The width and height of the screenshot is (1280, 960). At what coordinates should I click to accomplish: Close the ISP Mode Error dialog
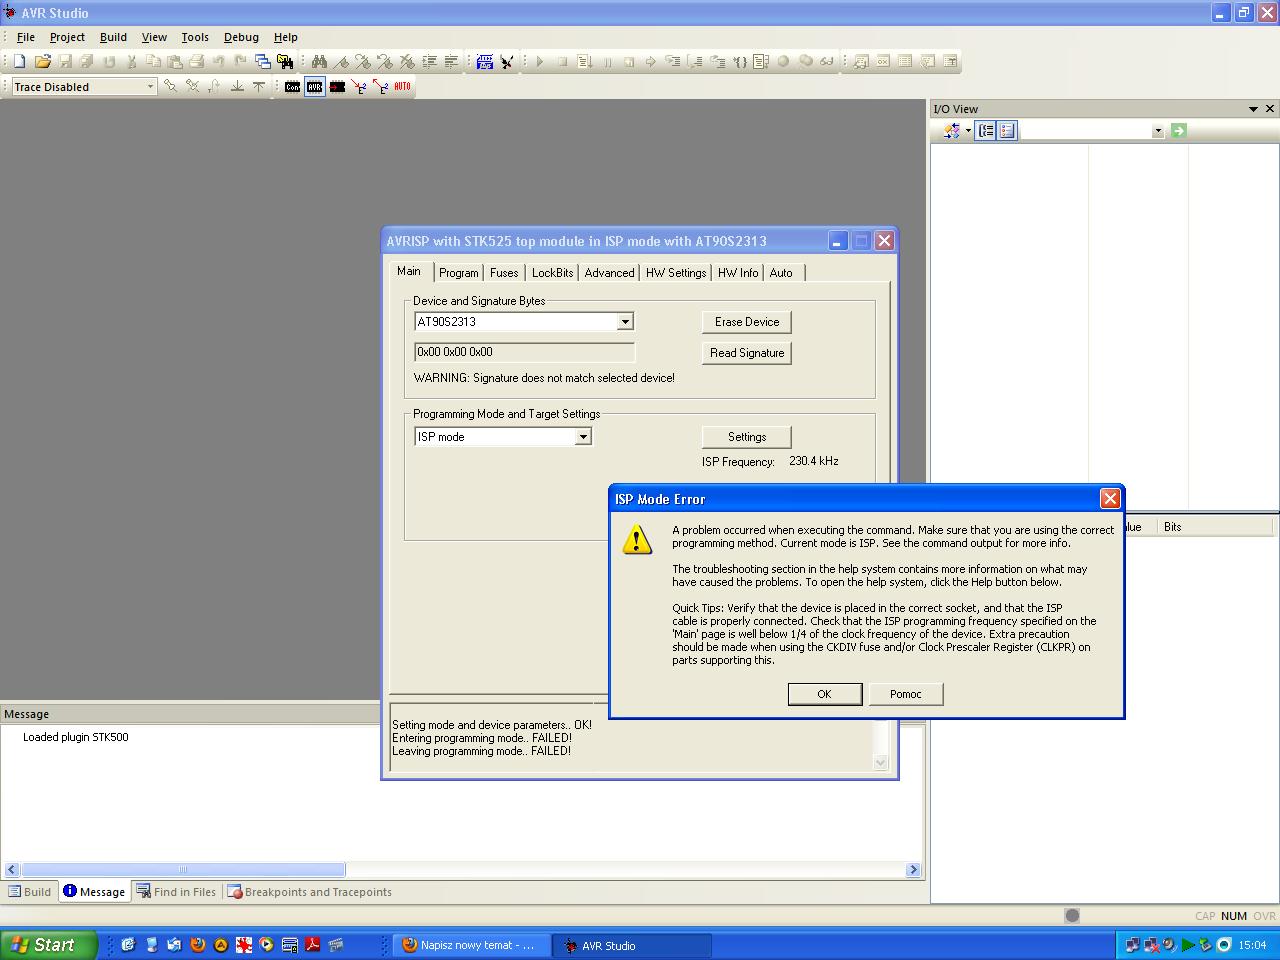coord(1110,499)
